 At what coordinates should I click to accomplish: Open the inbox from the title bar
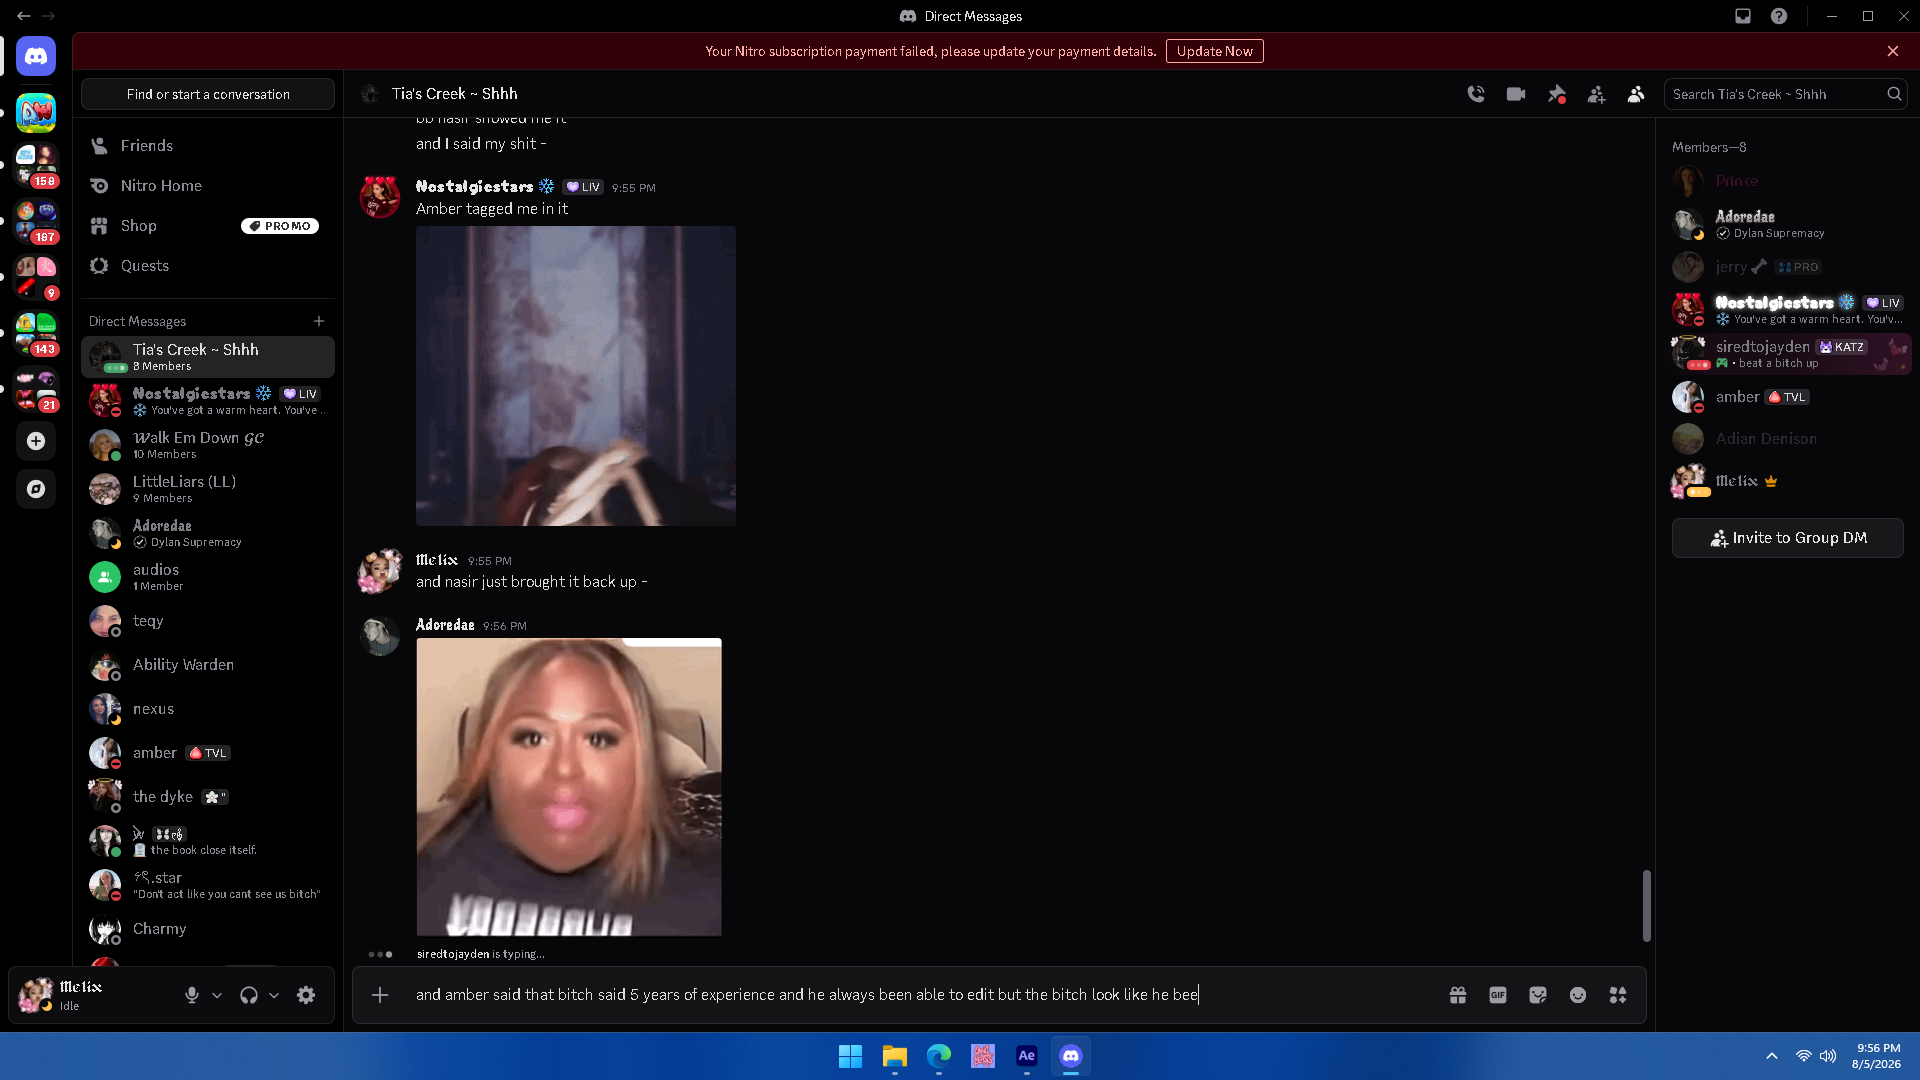pyautogui.click(x=1743, y=16)
